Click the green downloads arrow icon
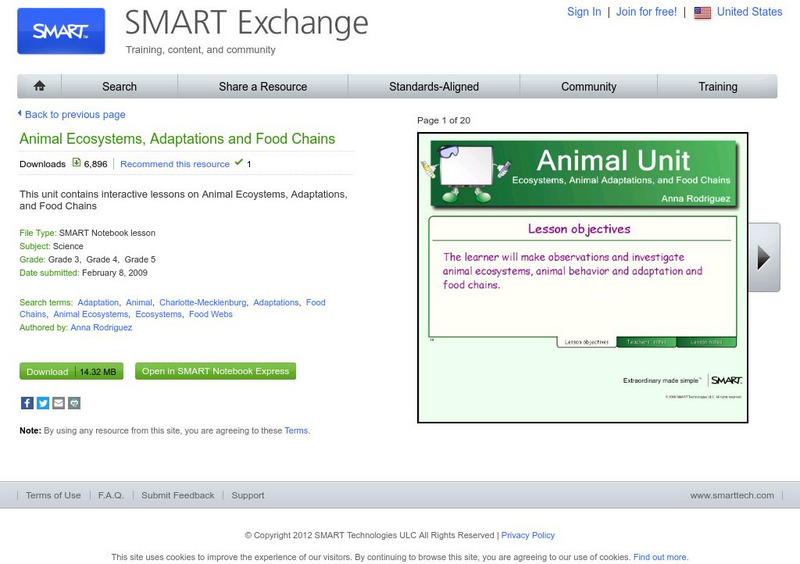The height and width of the screenshot is (564, 800). point(76,163)
